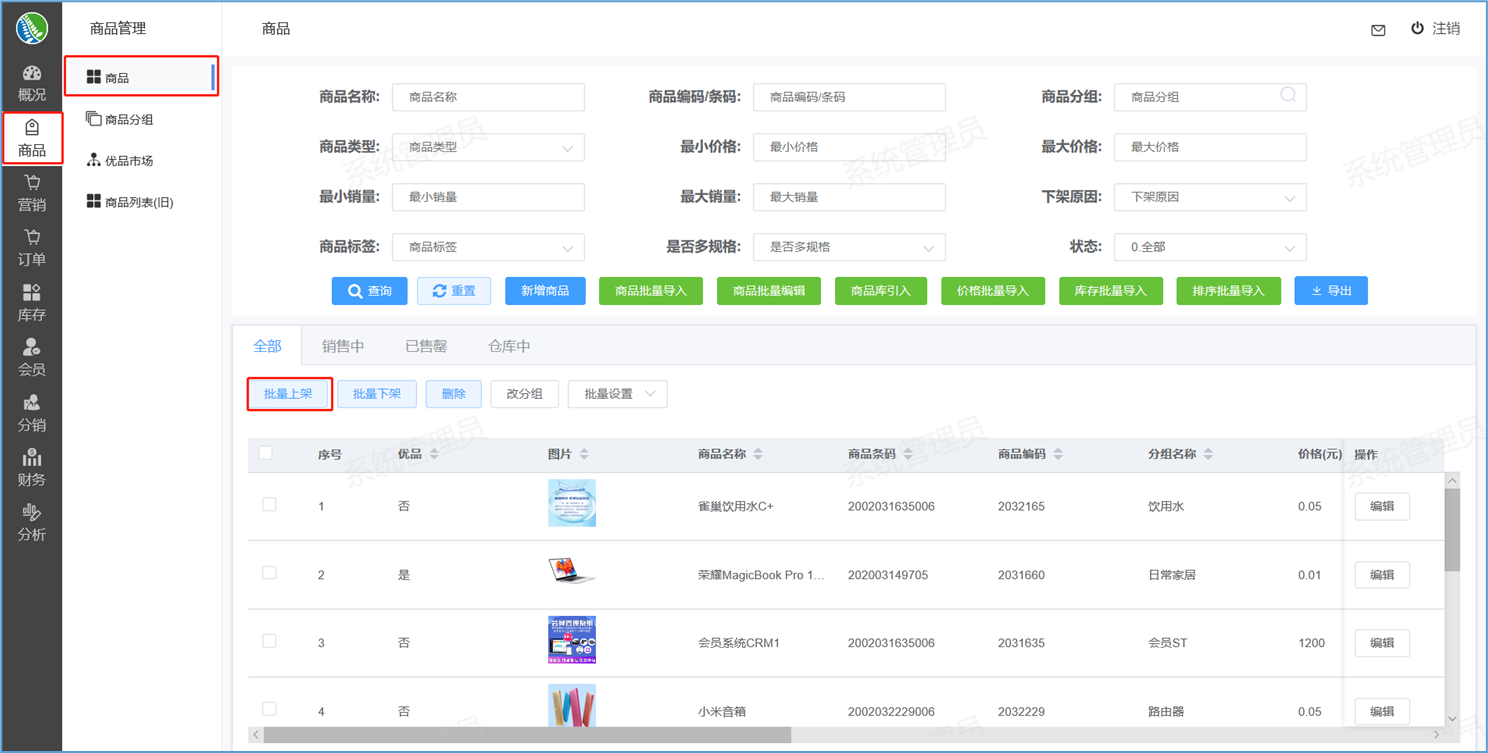1488x753 pixels.
Task: Open 商品分组 in the left menu
Action: coord(129,120)
